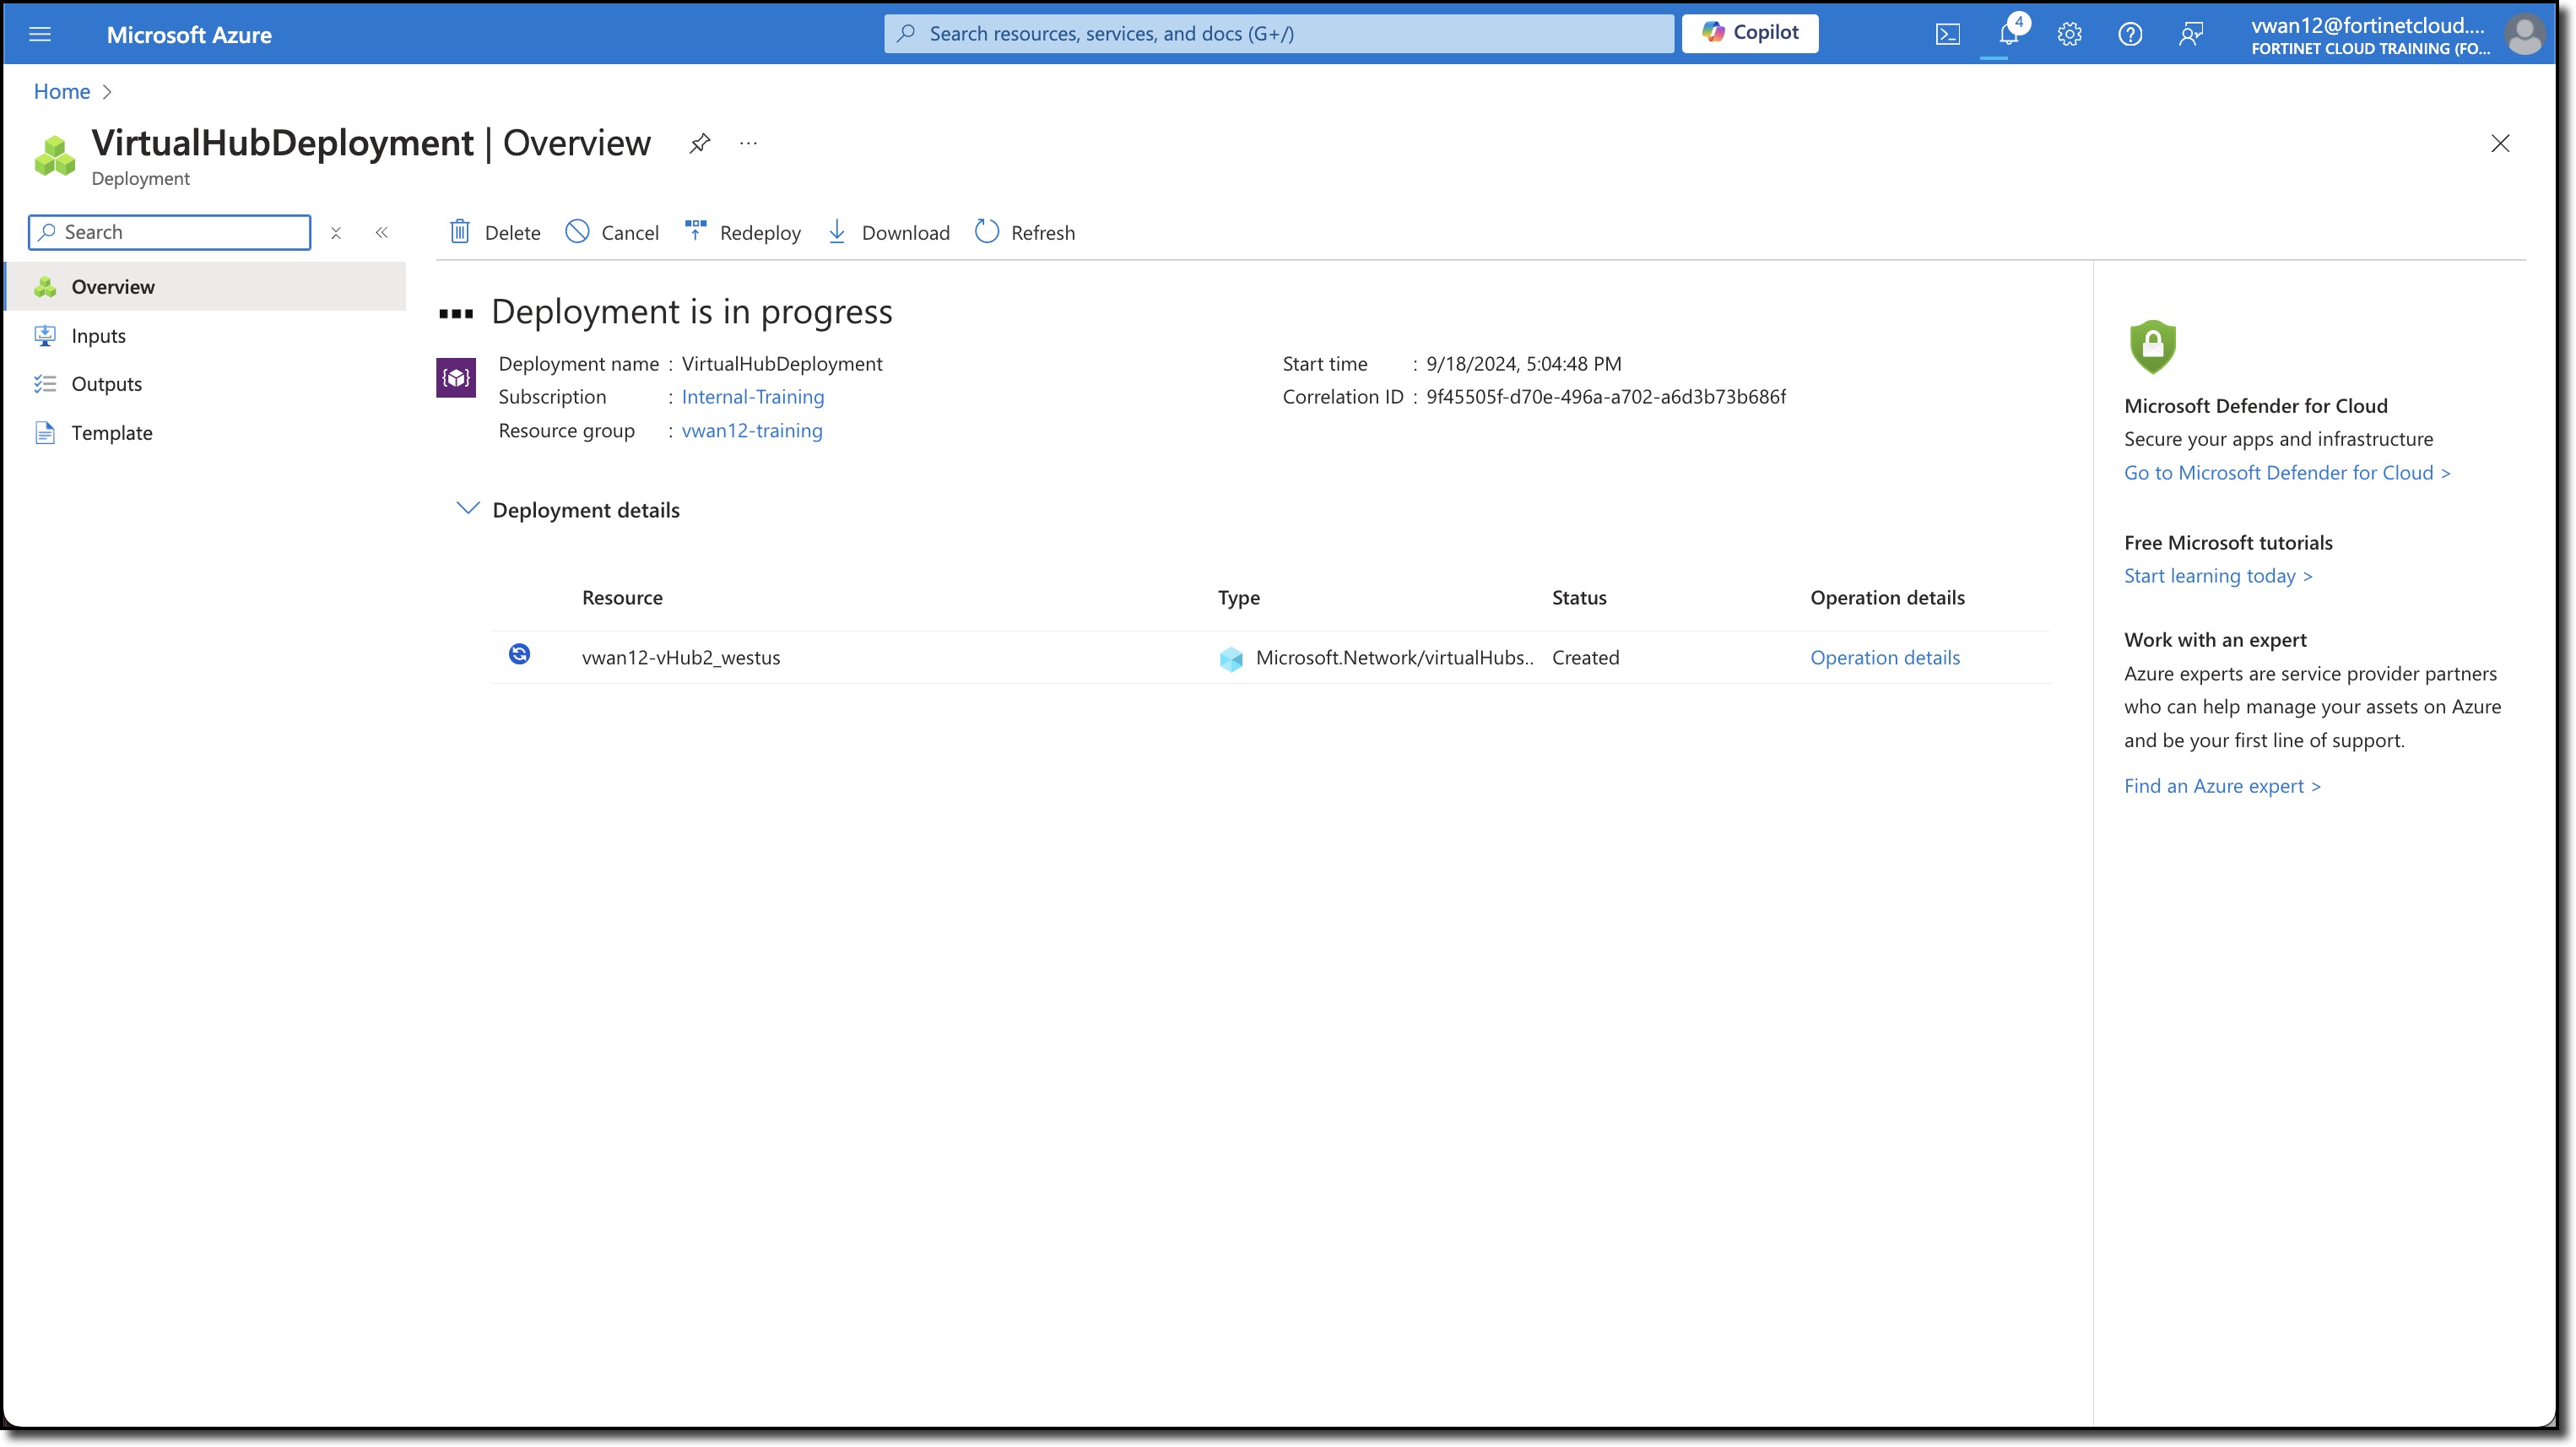Clear the sidebar search field
The width and height of the screenshot is (2576, 1447).
coord(336,232)
